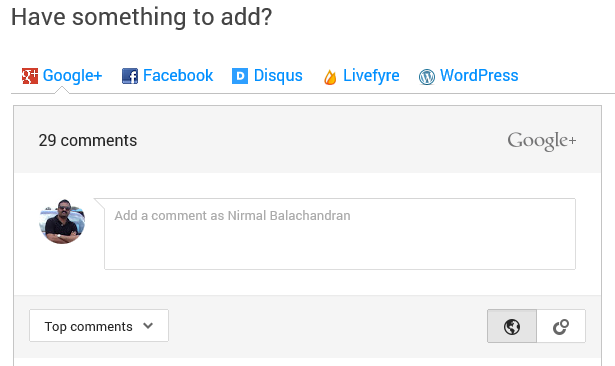The height and width of the screenshot is (366, 615).
Task: Focus the Add a comment text box
Action: [340, 234]
